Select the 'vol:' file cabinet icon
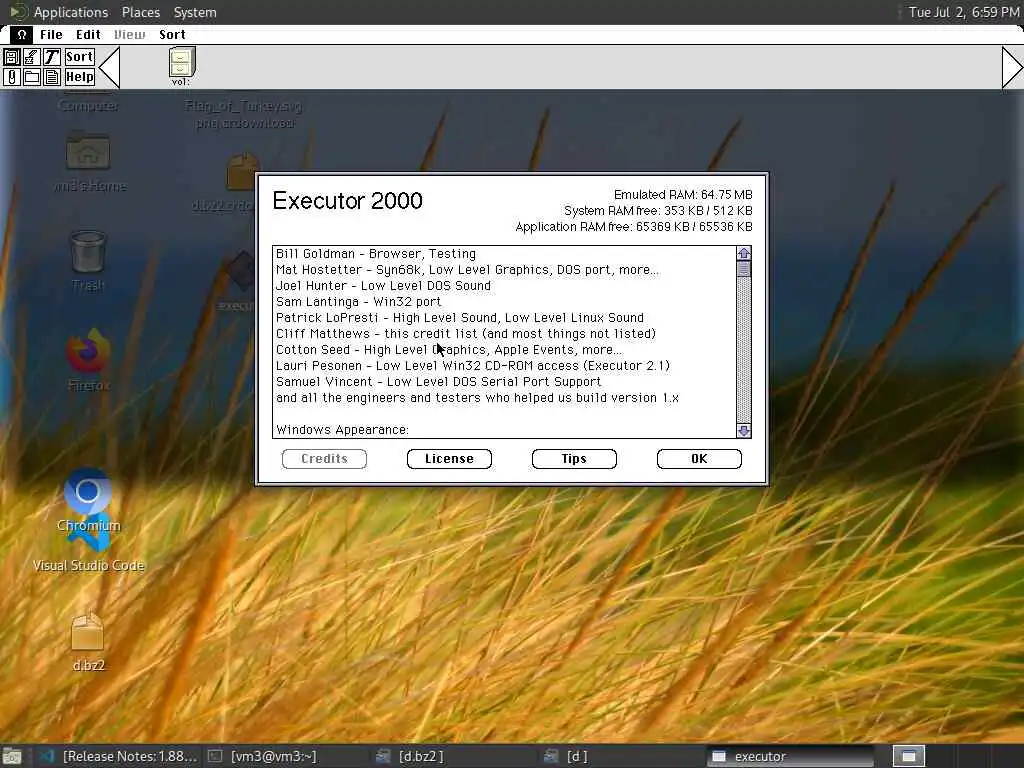The image size is (1024, 768). point(181,67)
